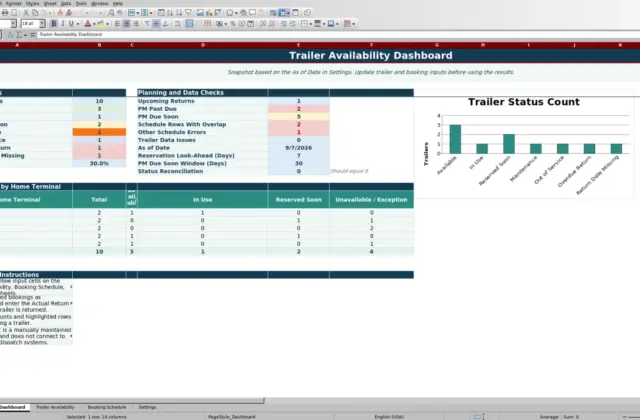The width and height of the screenshot is (640, 420).
Task: Expand the currency format dropdown arrow
Action: pos(225,24)
